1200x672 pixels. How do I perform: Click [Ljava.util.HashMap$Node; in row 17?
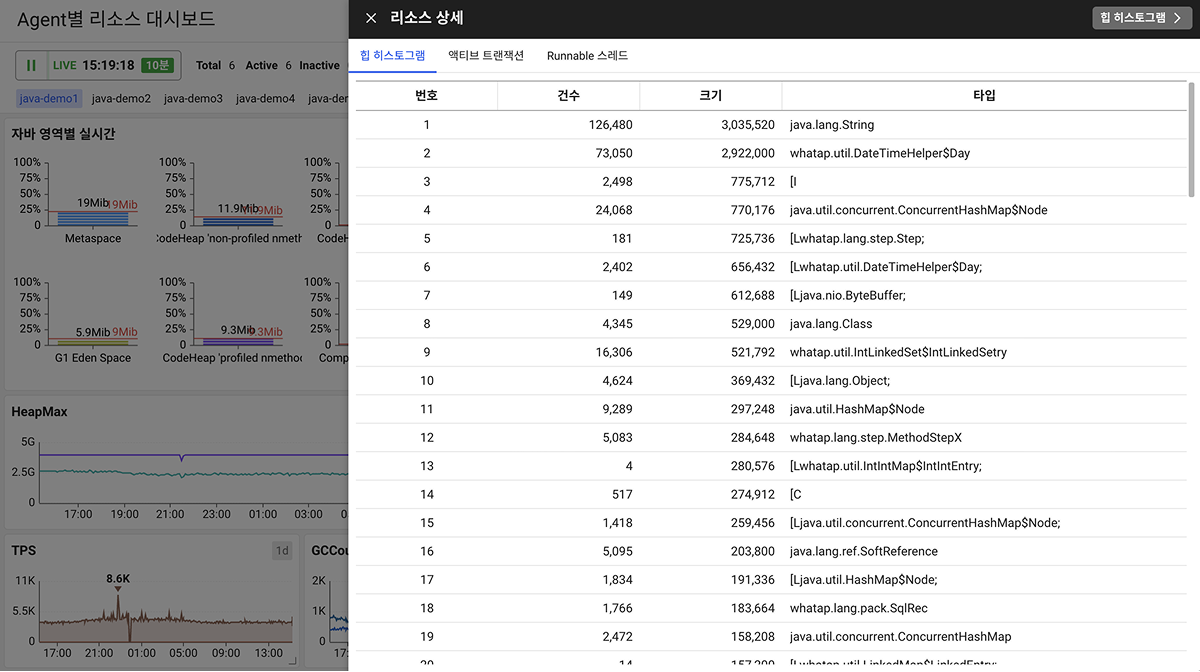click(864, 580)
